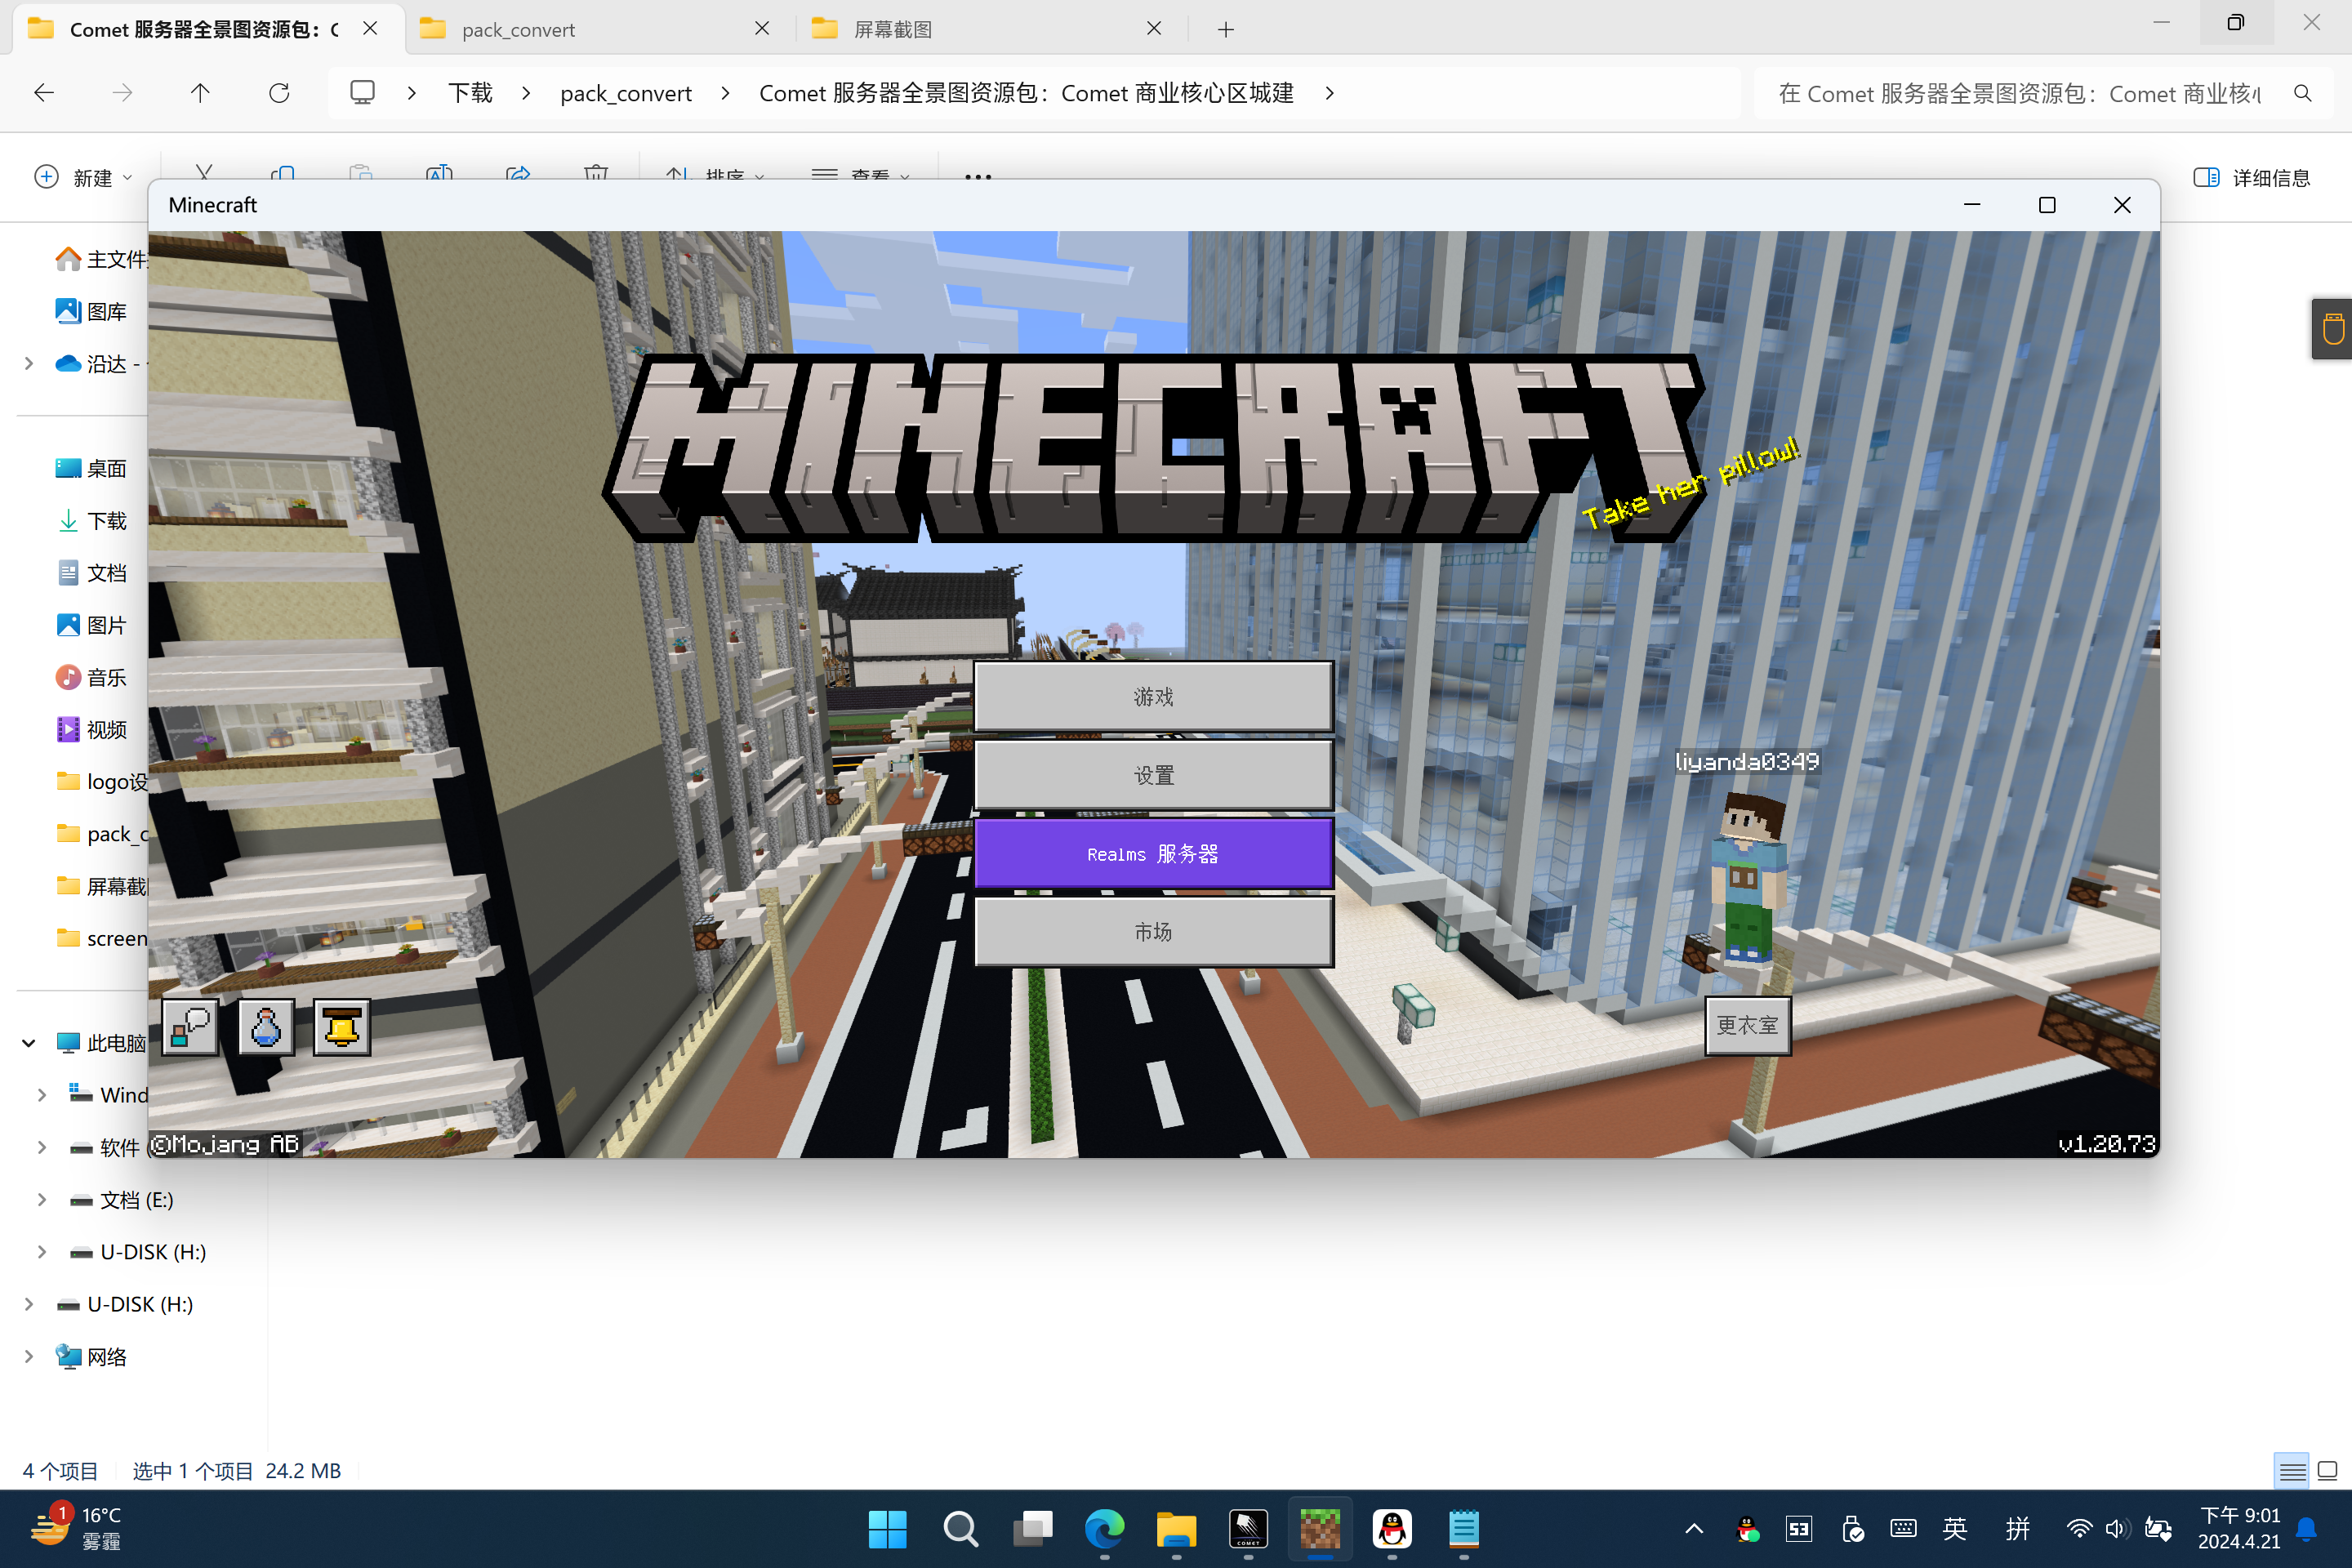The height and width of the screenshot is (1568, 2352).
Task: Click pack_convert in the address breadcrumb
Action: [x=626, y=93]
